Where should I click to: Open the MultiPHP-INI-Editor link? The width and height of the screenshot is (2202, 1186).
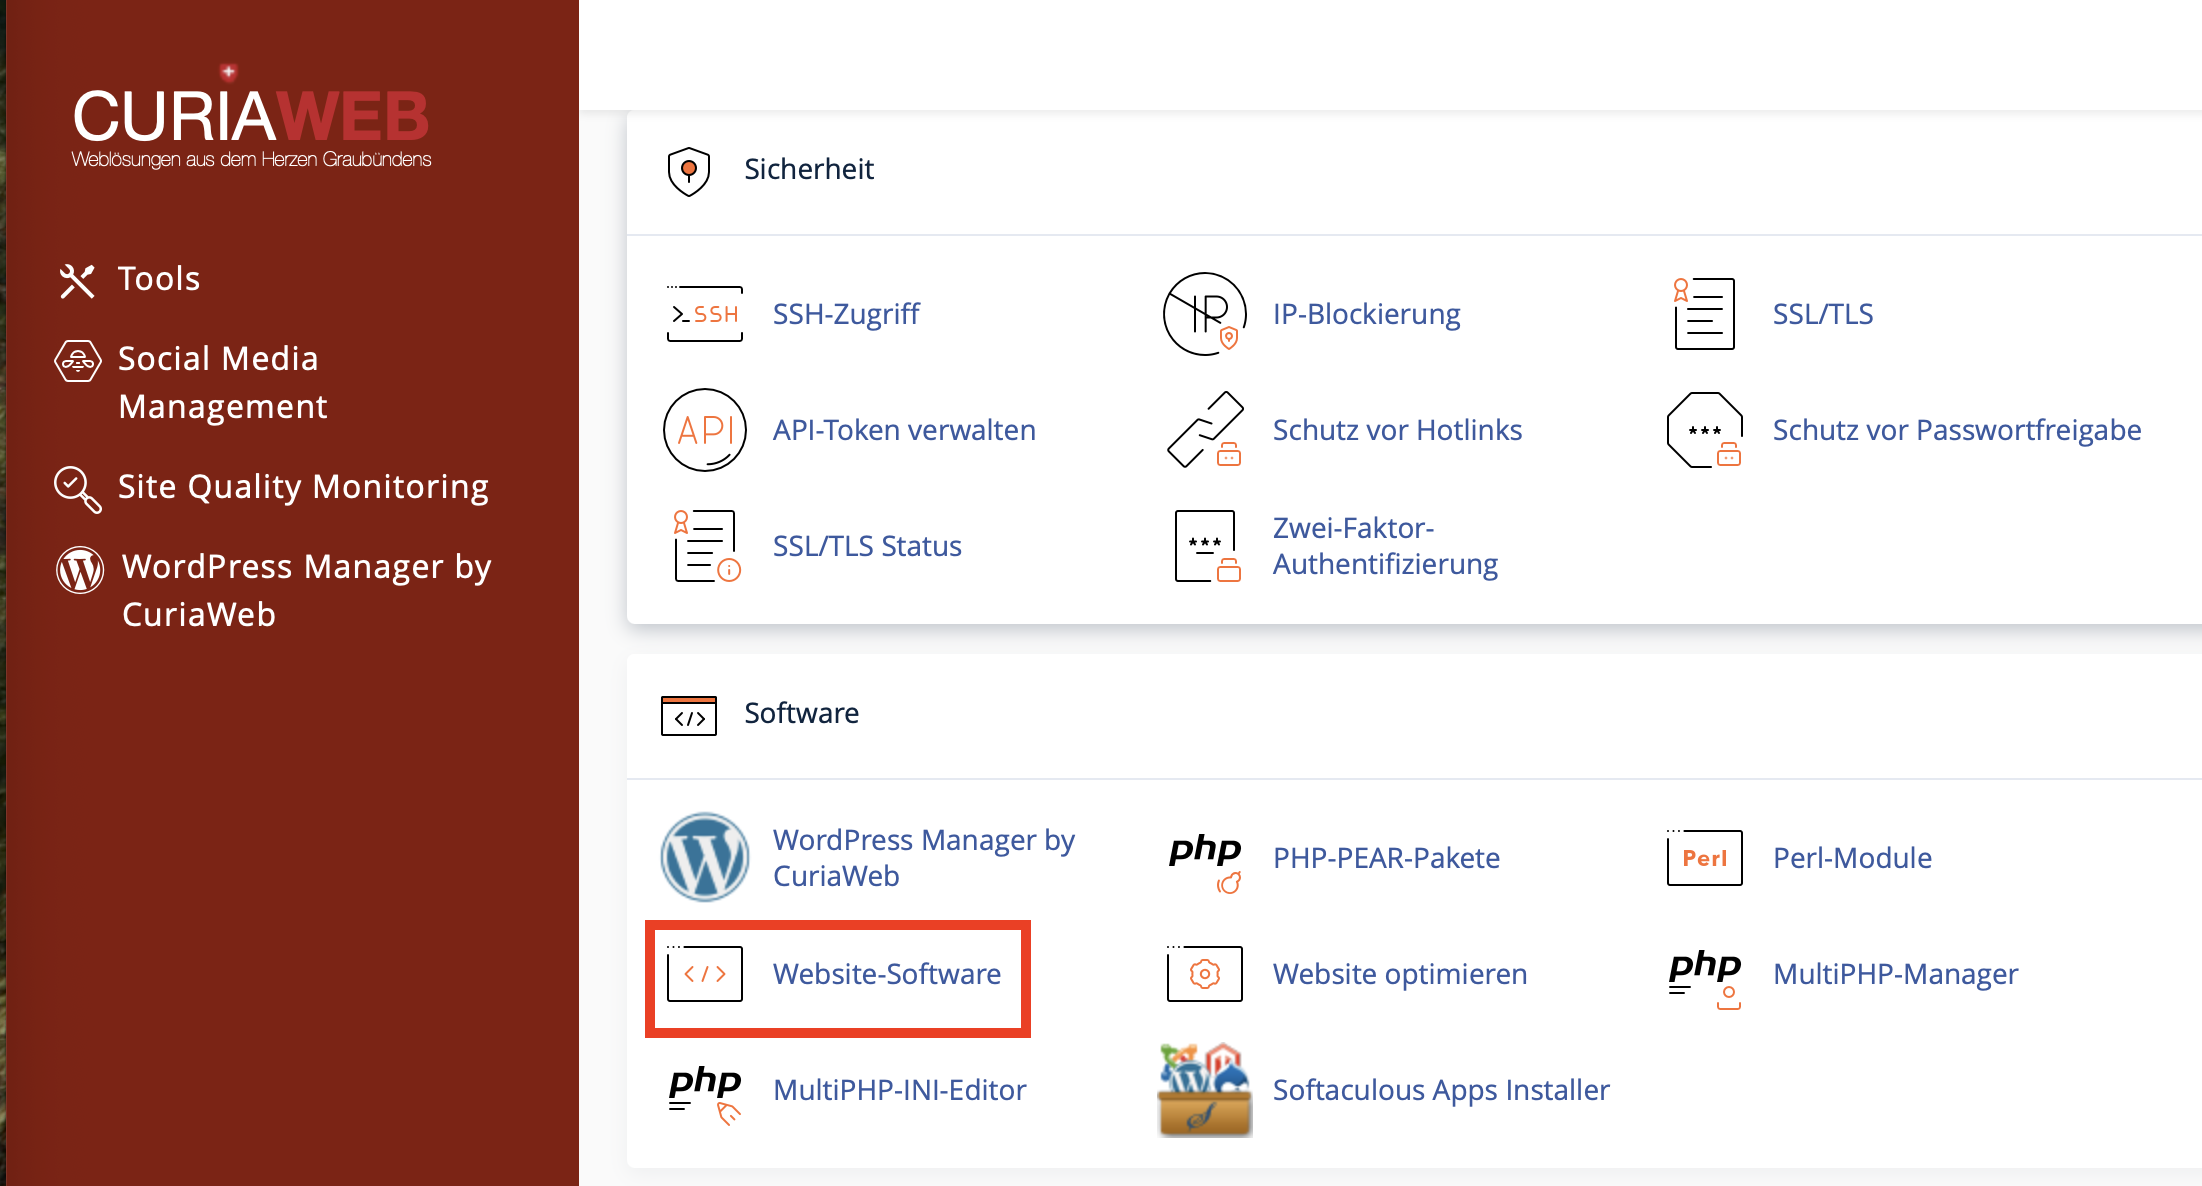[x=899, y=1090]
